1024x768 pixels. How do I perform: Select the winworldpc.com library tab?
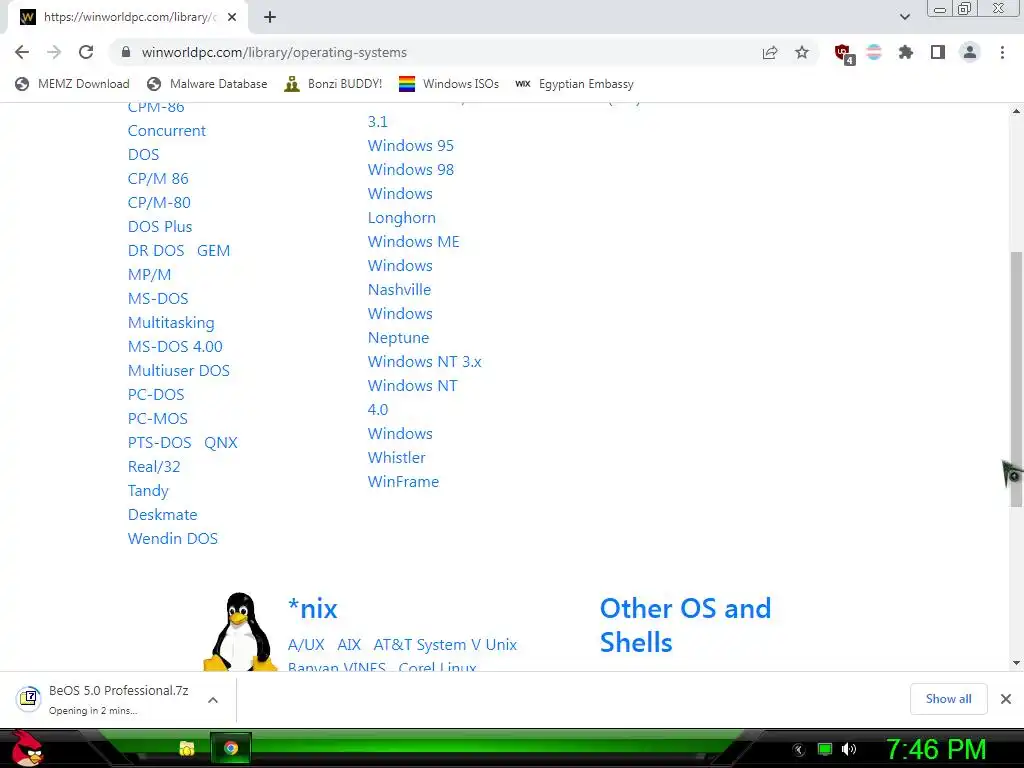127,18
